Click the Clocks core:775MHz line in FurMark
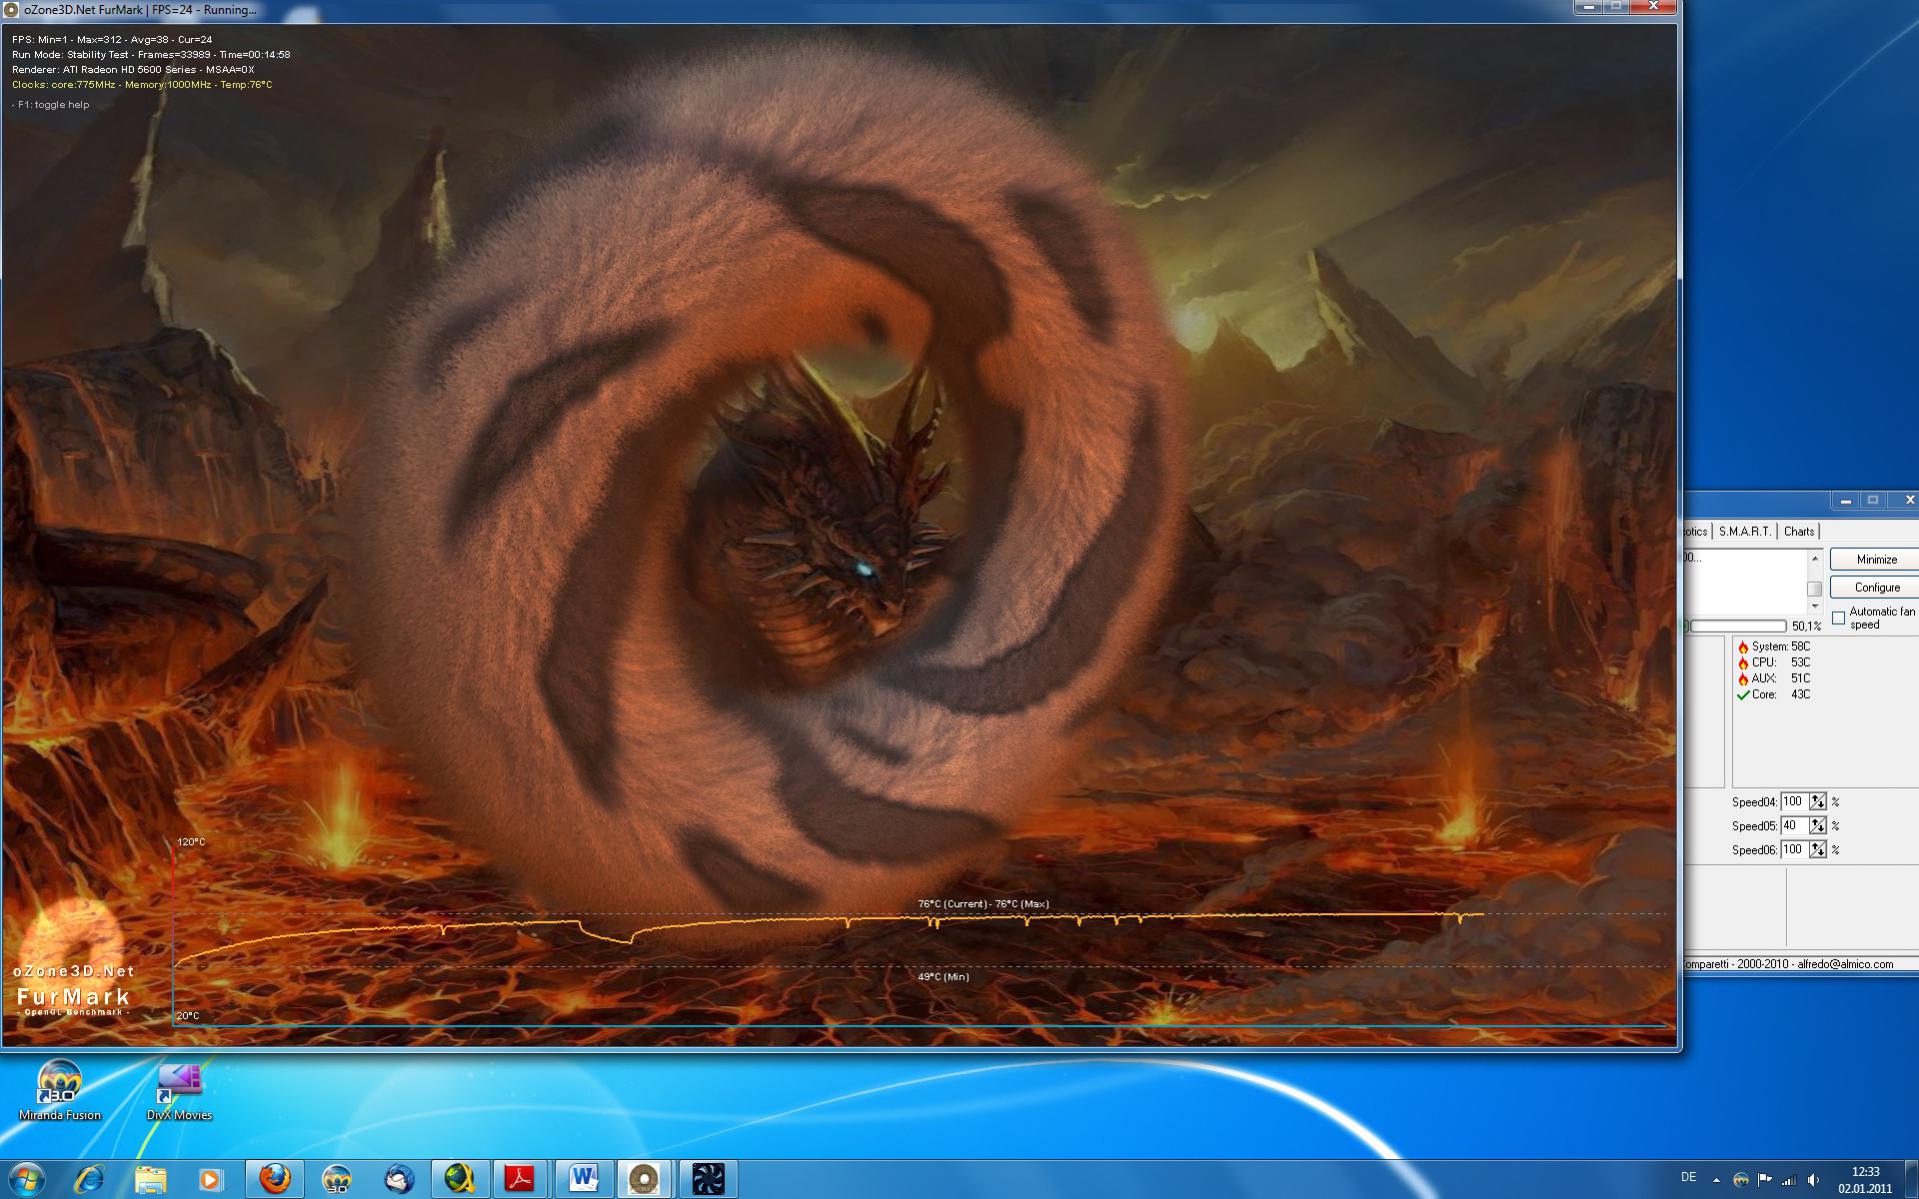Screen dimensions: 1919x1199 click(142, 85)
